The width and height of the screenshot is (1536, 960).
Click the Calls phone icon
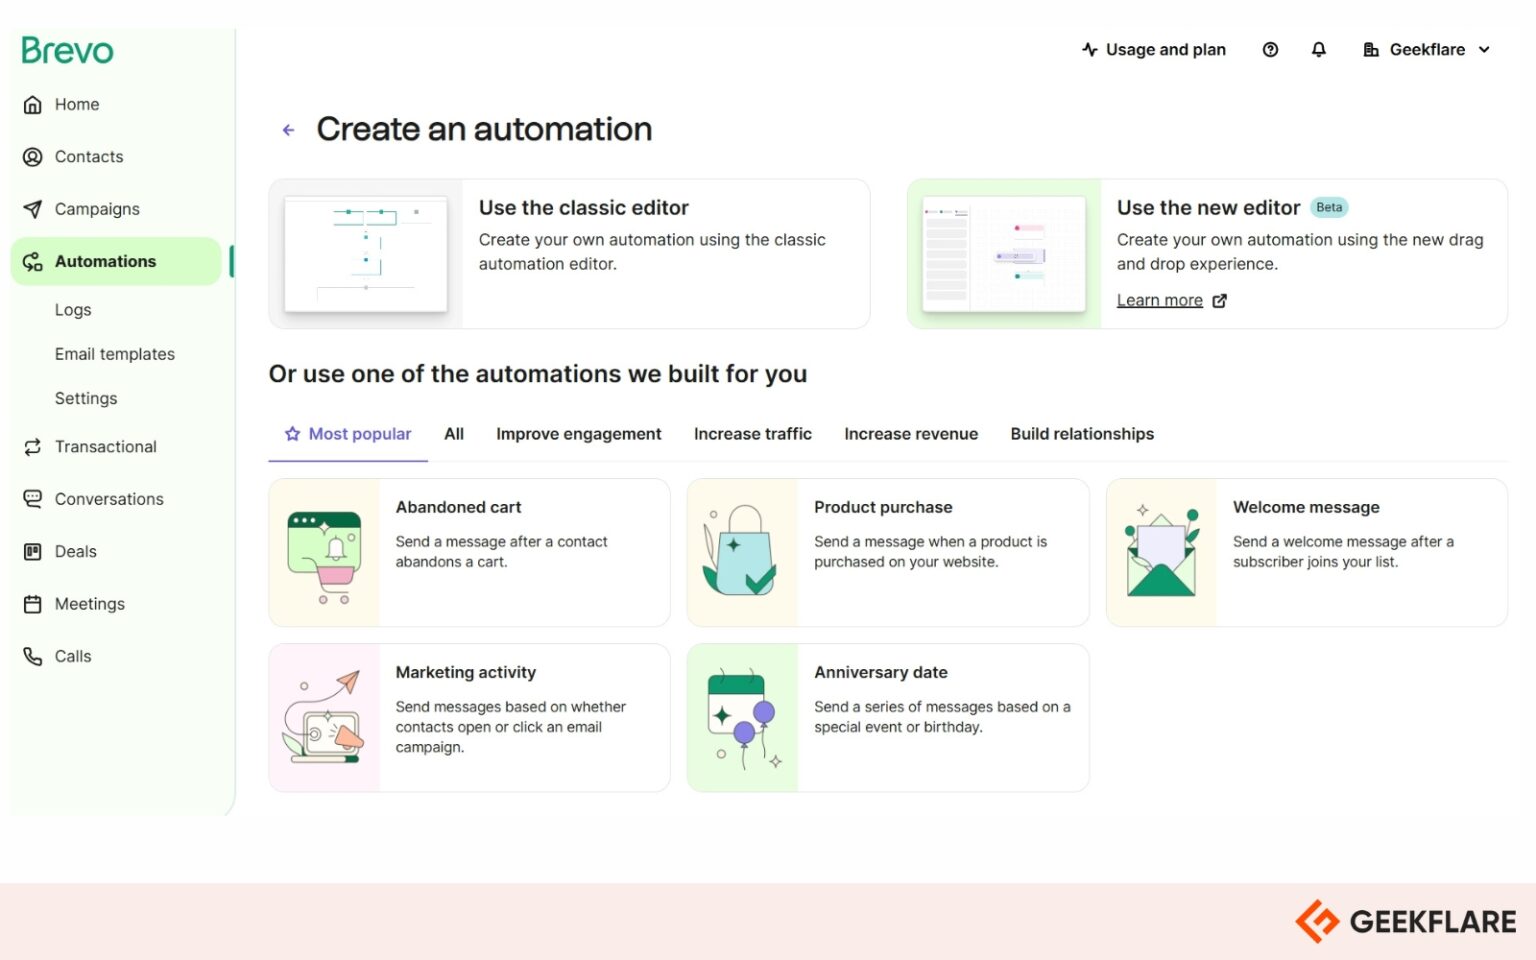33,657
